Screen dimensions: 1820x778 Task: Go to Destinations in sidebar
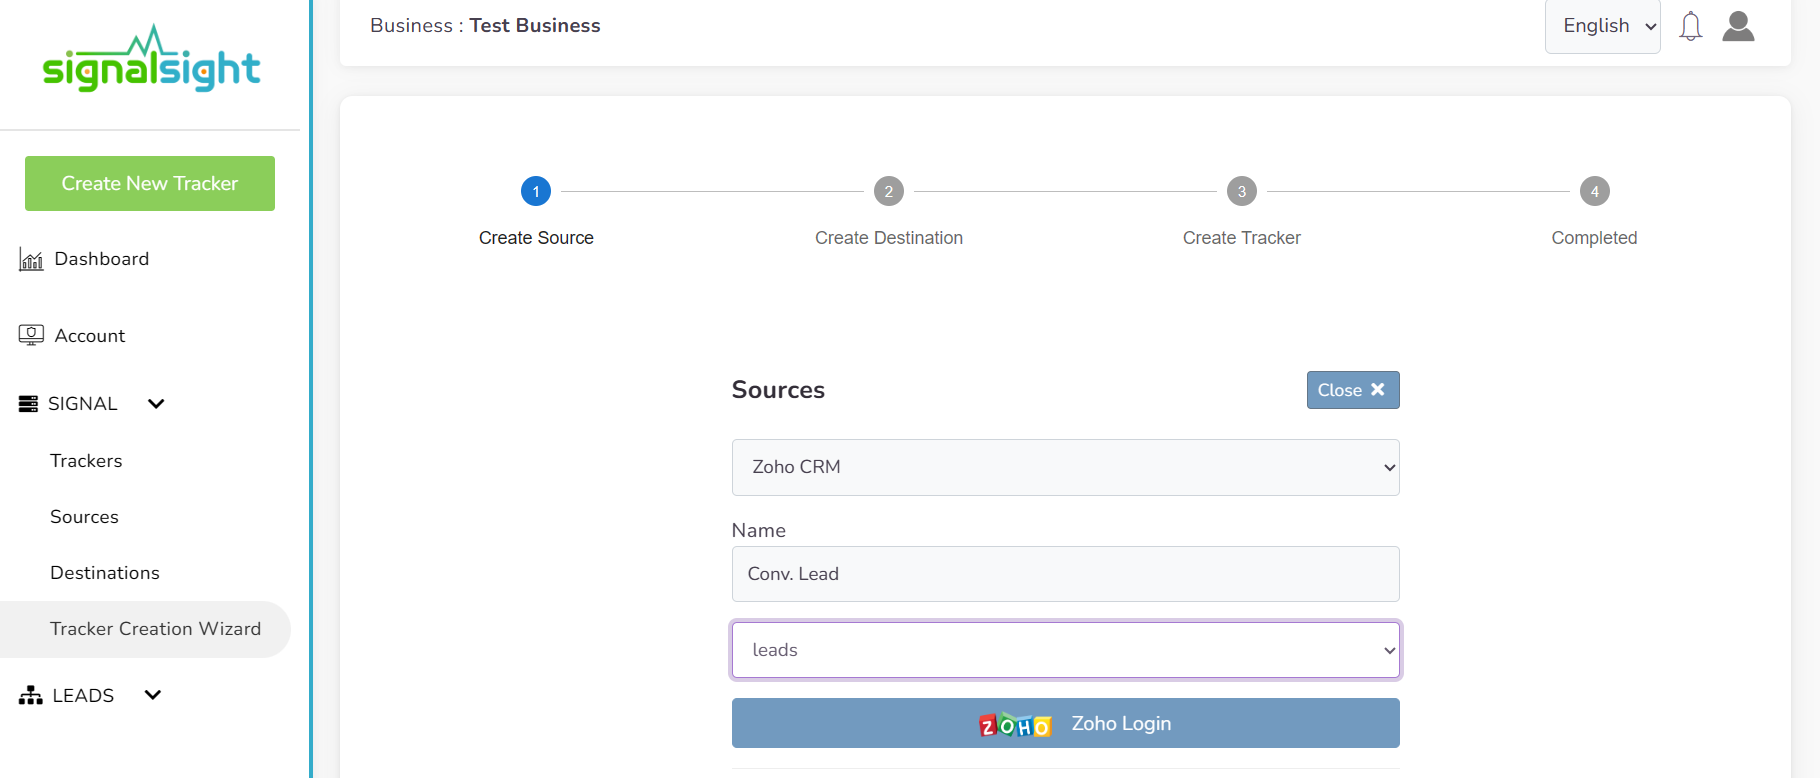tap(105, 573)
